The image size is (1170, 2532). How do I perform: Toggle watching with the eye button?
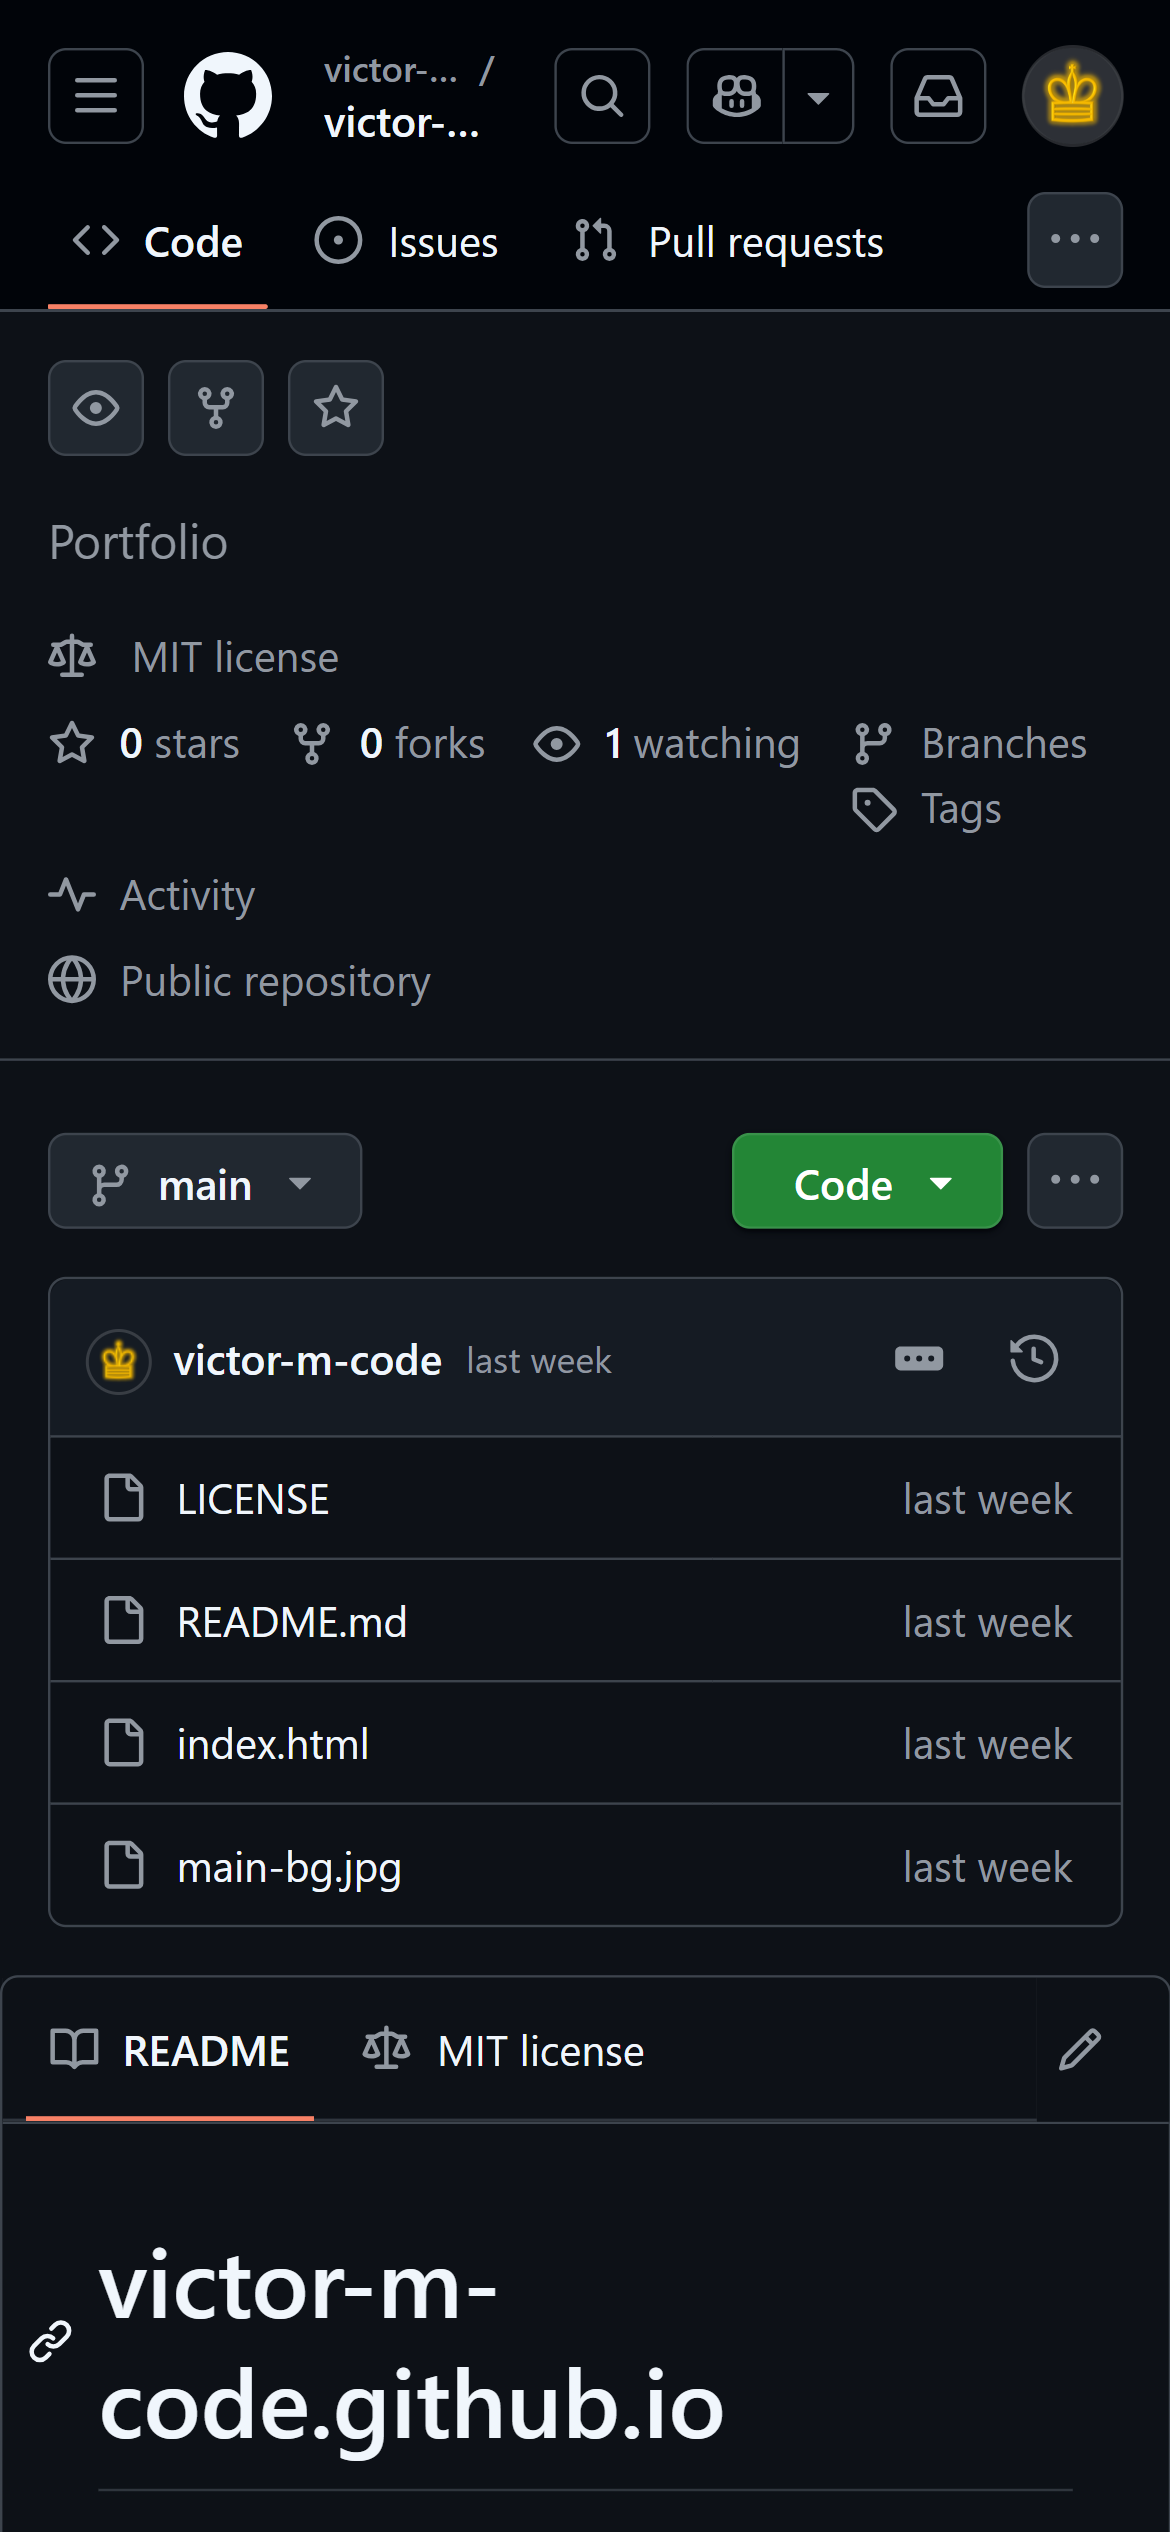point(96,408)
